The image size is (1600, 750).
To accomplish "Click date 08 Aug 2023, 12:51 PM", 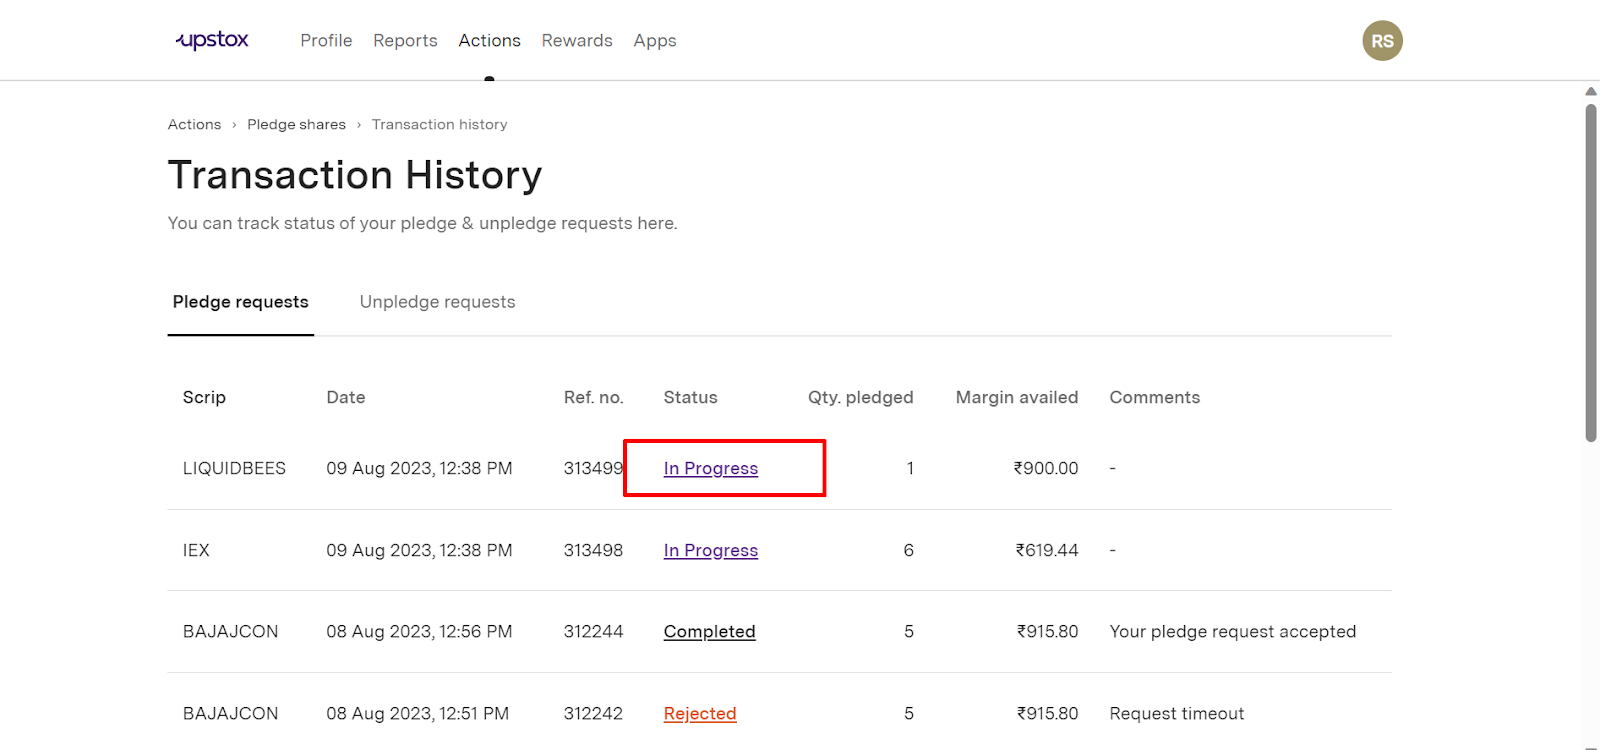I will pyautogui.click(x=417, y=713).
